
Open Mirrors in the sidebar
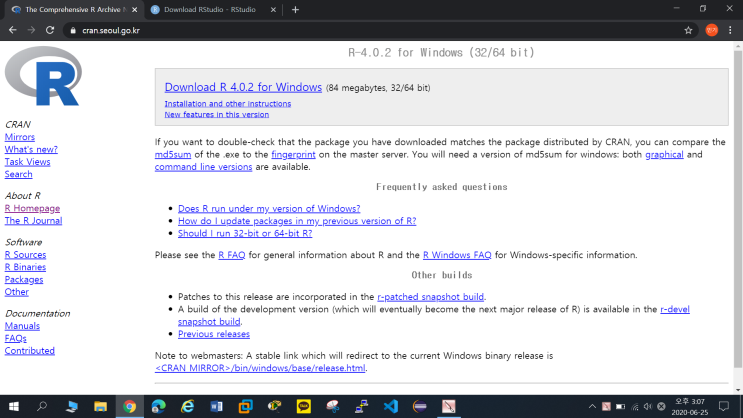[x=19, y=137]
